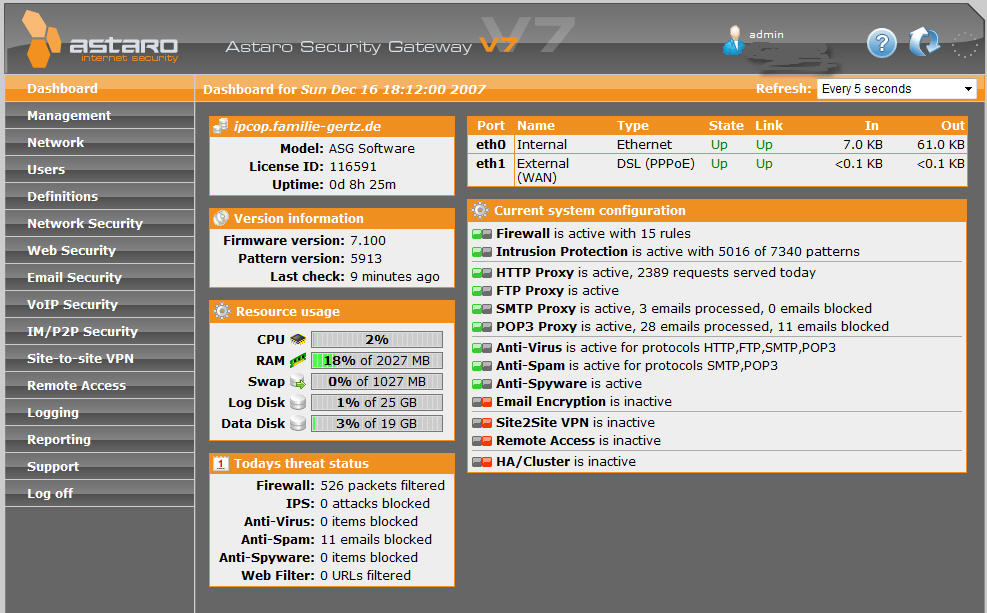Open the VoIP Security menu

[x=99, y=305]
